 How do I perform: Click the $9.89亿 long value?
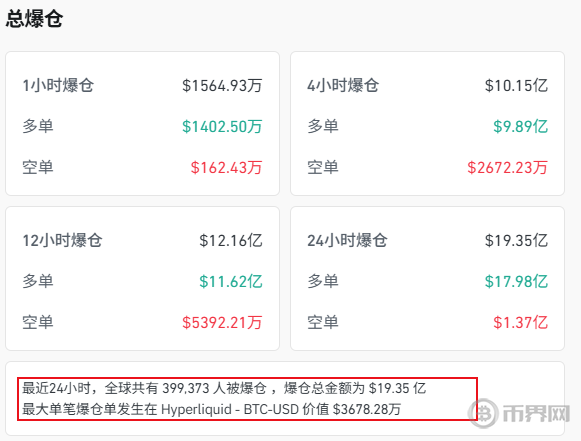pyautogui.click(x=520, y=126)
